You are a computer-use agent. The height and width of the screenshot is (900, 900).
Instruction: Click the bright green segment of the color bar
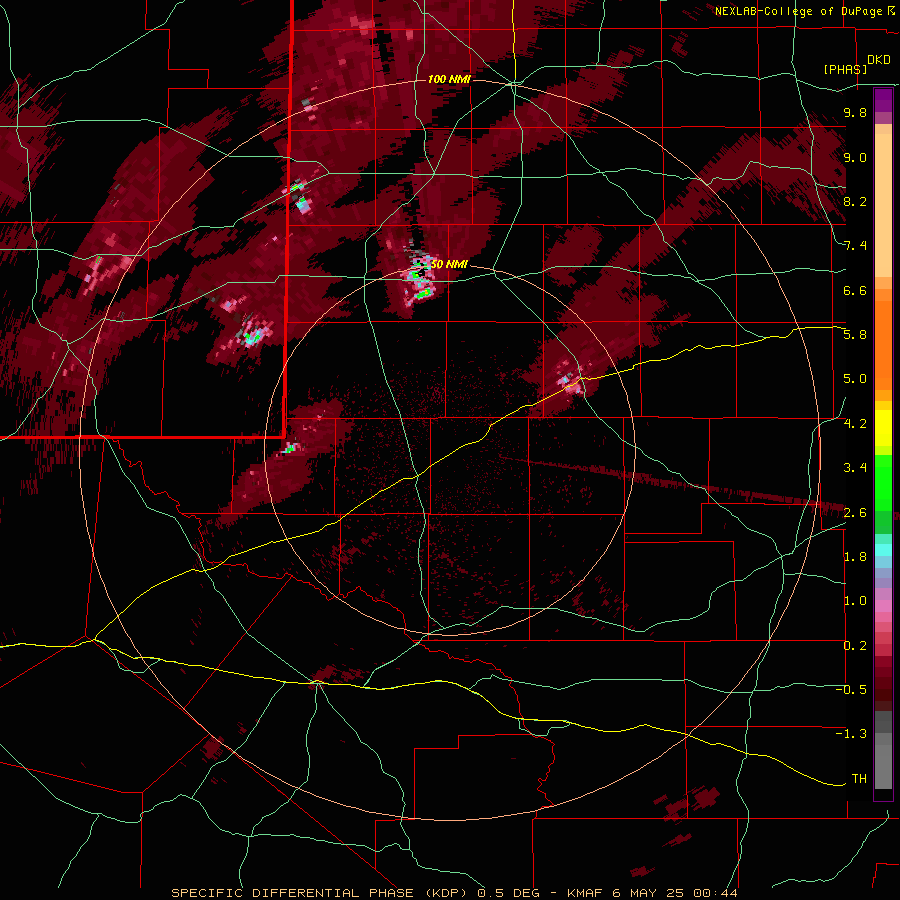tap(883, 483)
